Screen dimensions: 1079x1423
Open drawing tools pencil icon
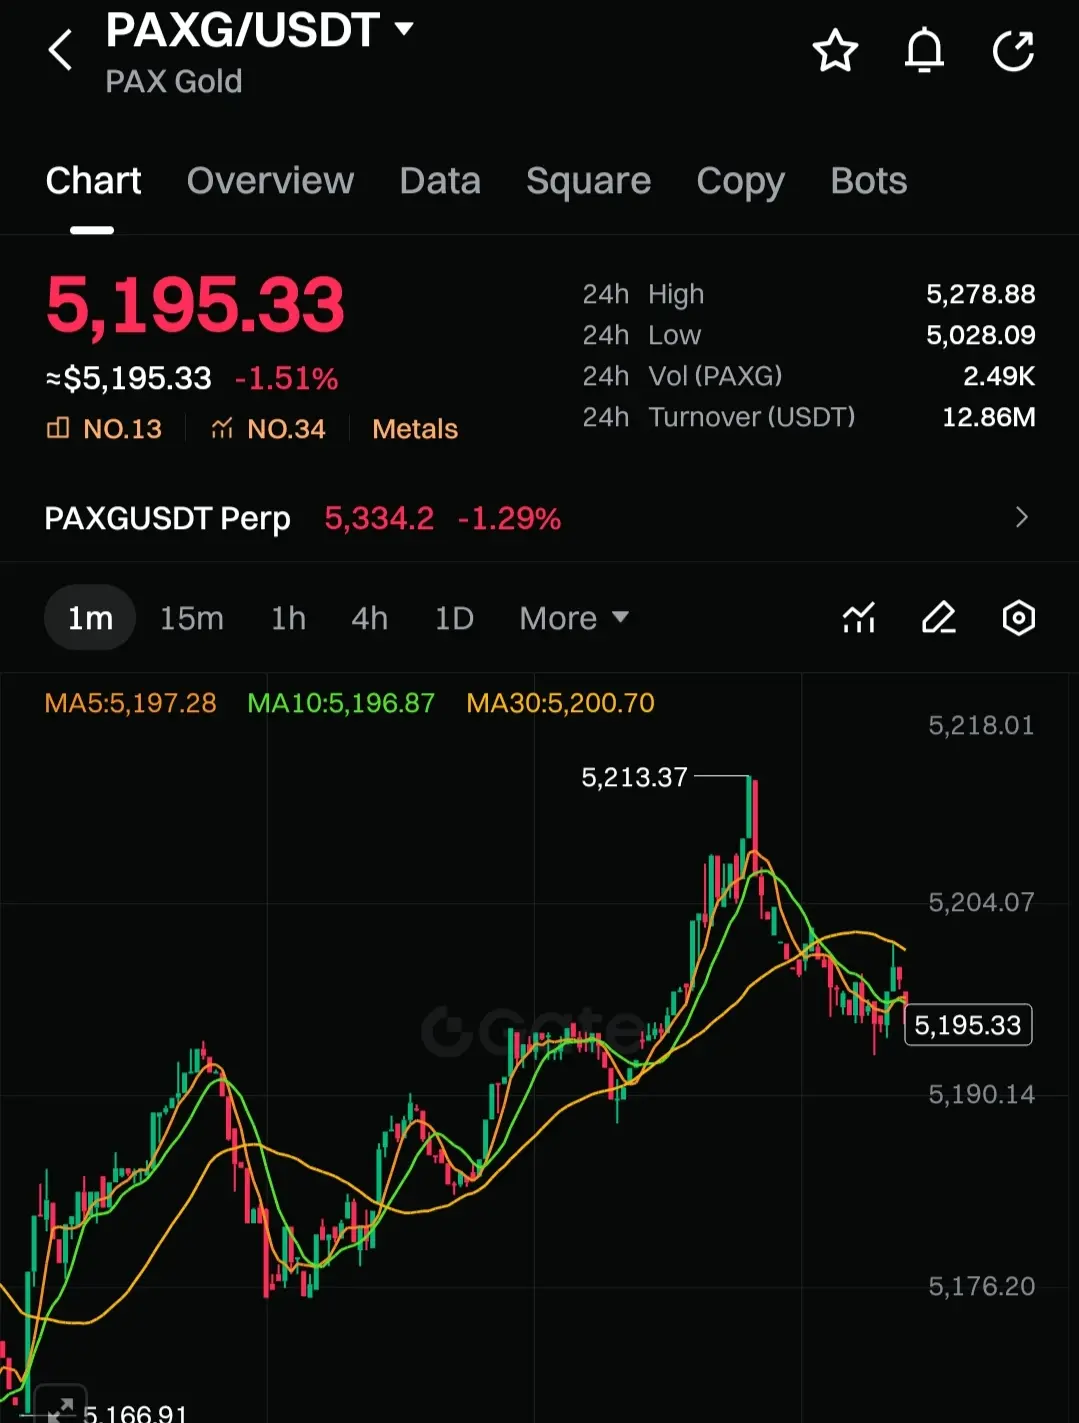(939, 618)
